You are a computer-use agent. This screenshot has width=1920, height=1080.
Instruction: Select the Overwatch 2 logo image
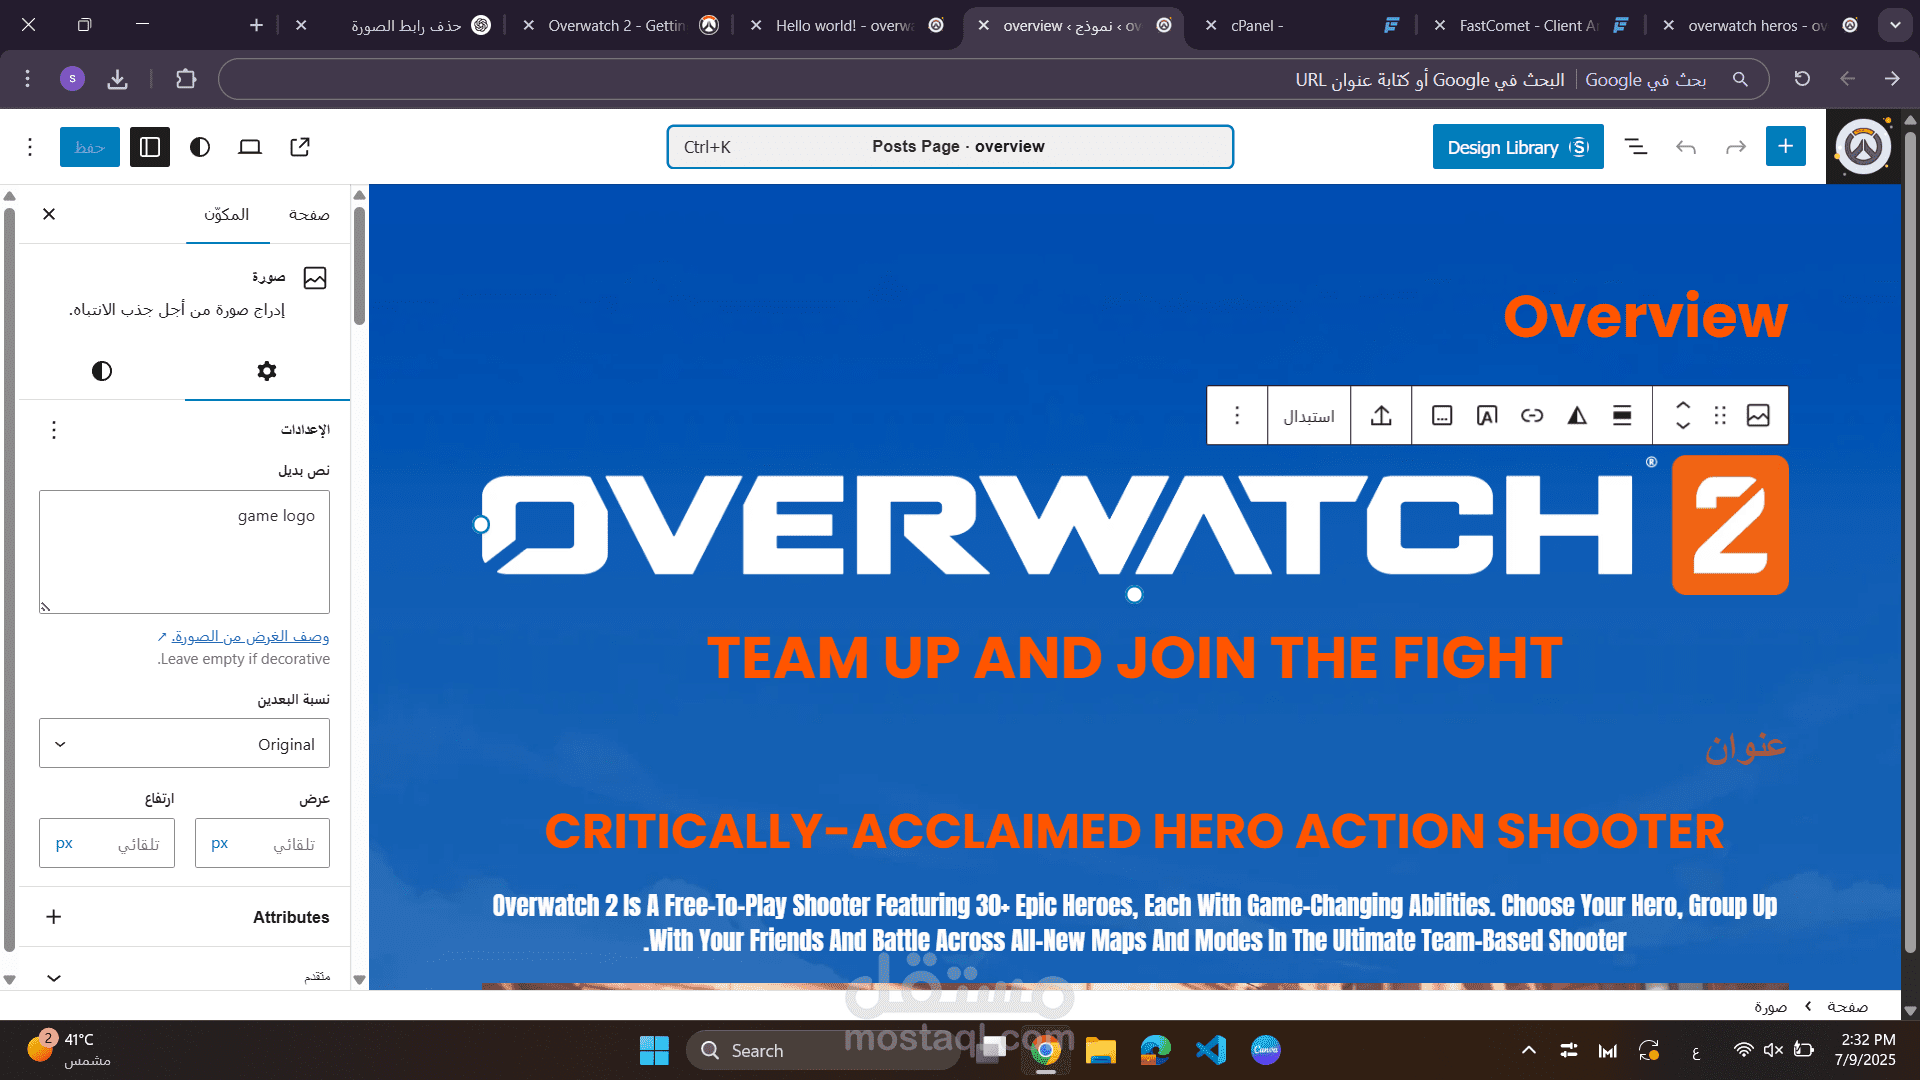(x=1135, y=525)
